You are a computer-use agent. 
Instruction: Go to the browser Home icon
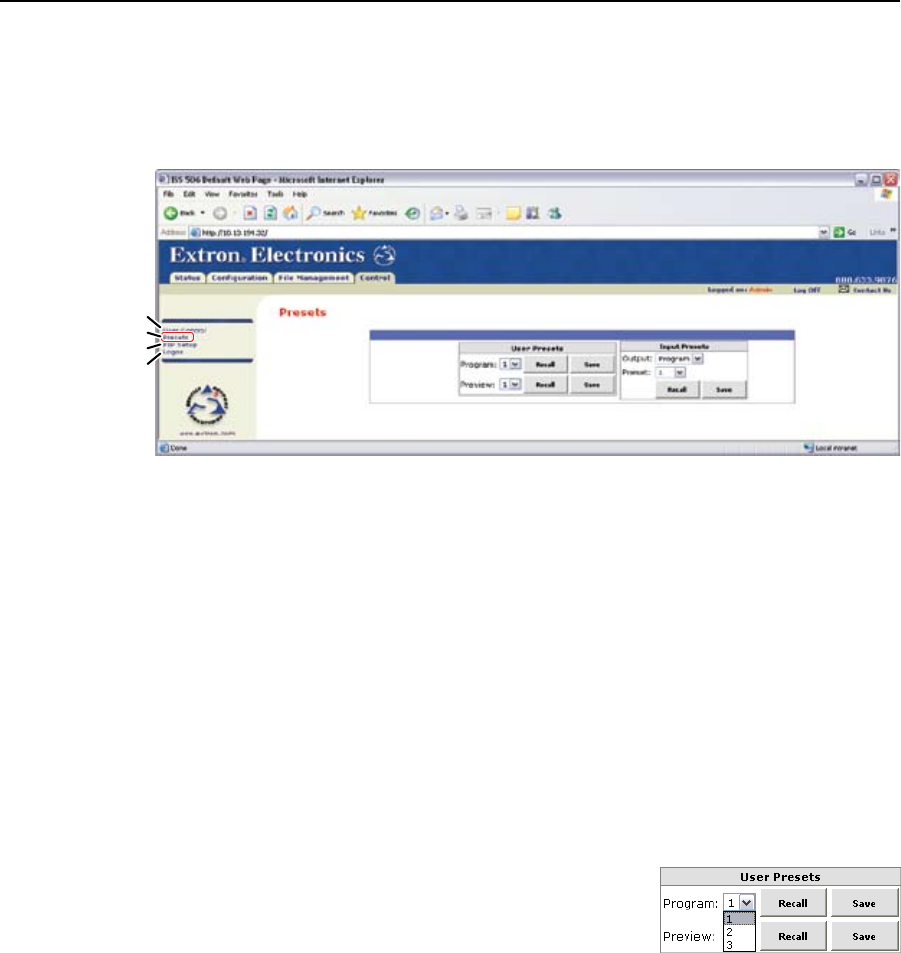[291, 214]
